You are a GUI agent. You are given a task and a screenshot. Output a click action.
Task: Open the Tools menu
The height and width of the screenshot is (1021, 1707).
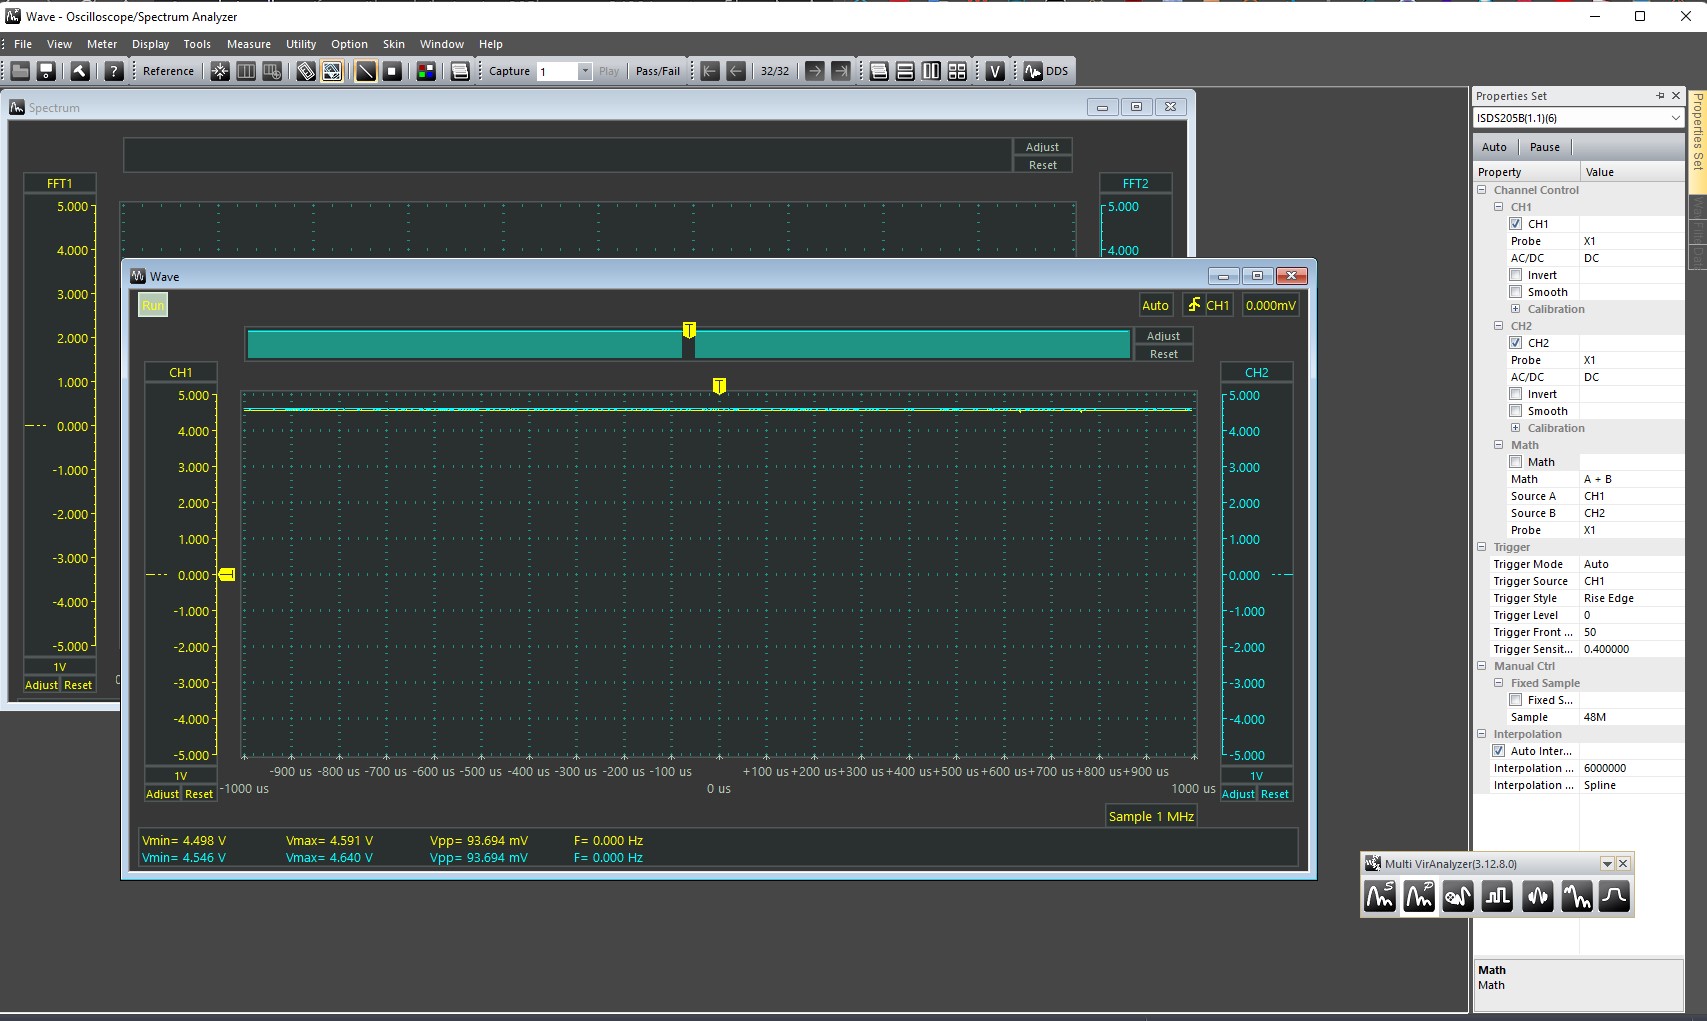197,44
